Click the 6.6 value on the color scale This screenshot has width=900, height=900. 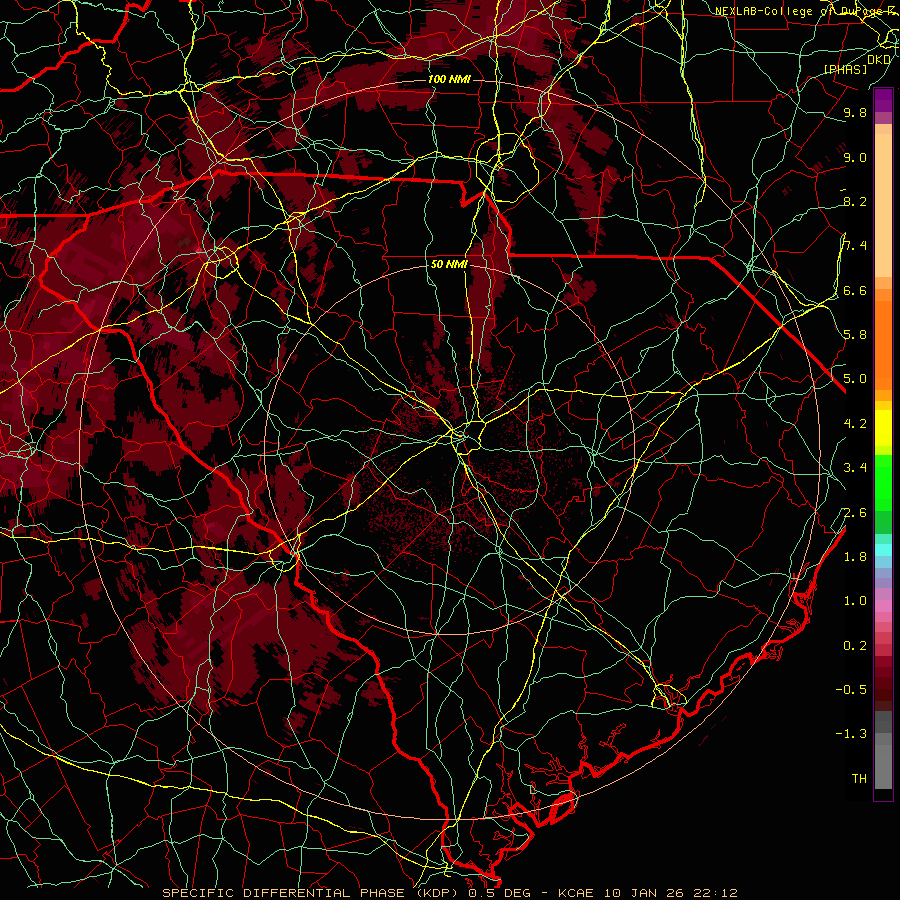855,290
